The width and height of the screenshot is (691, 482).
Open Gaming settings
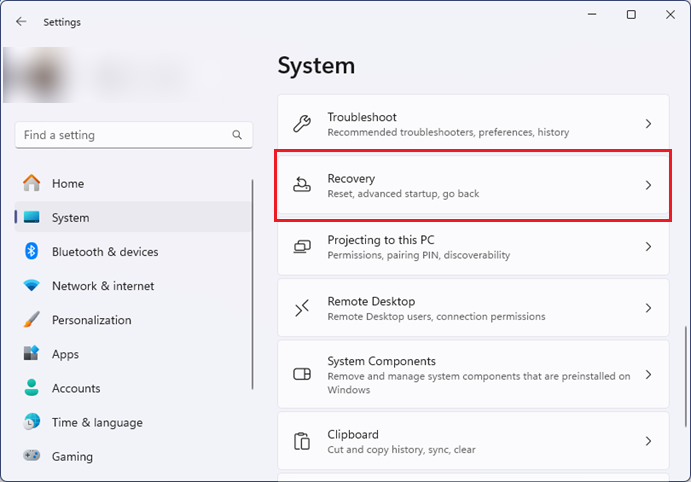coord(134,456)
